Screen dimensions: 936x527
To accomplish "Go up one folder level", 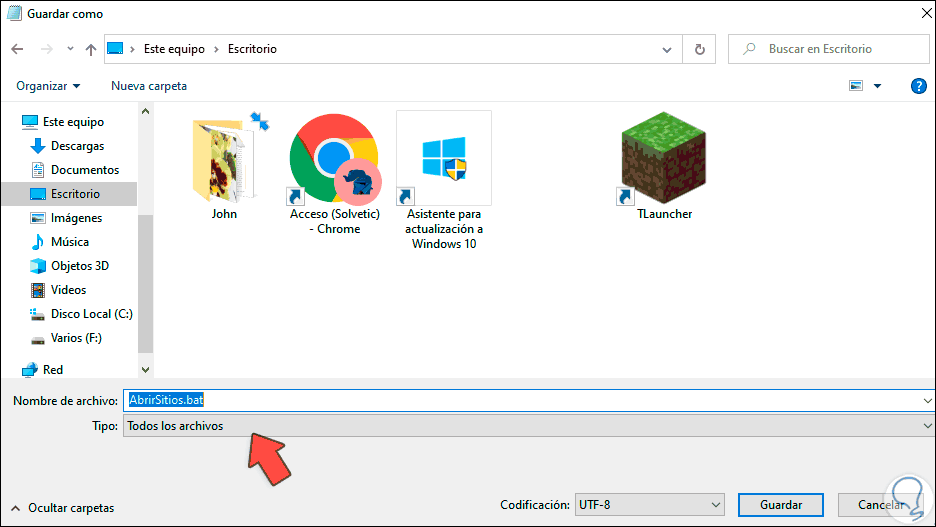I will pyautogui.click(x=91, y=50).
